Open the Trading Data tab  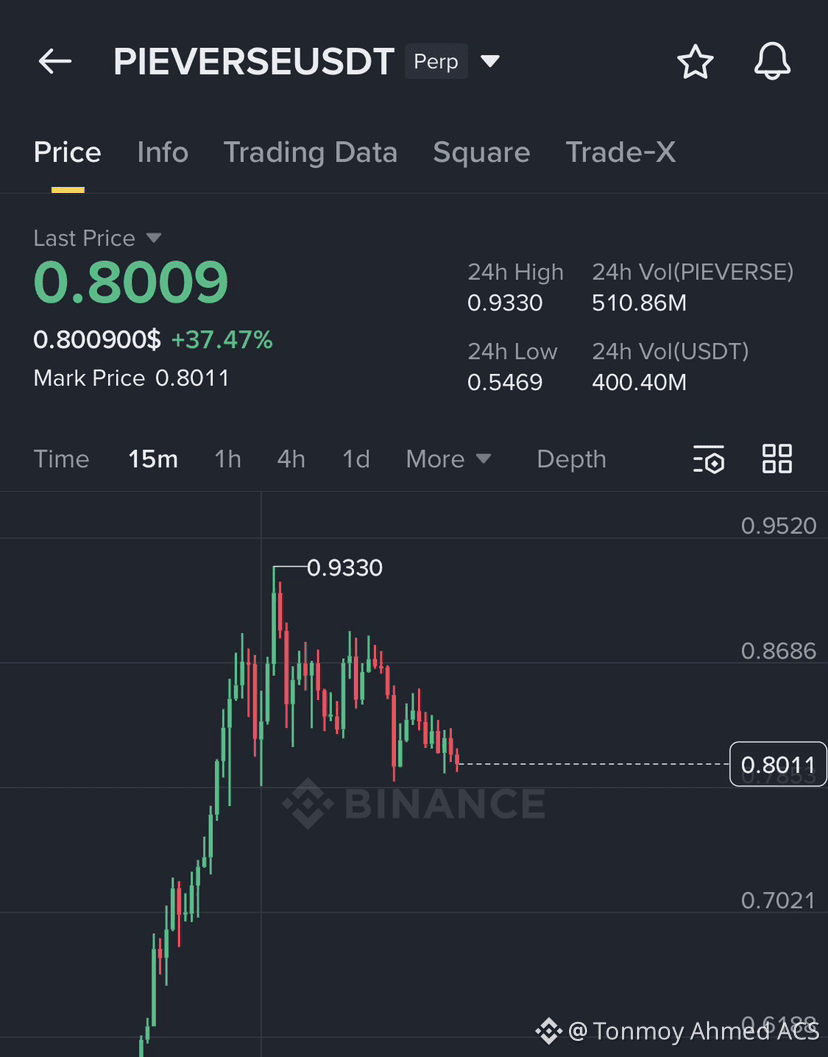310,152
